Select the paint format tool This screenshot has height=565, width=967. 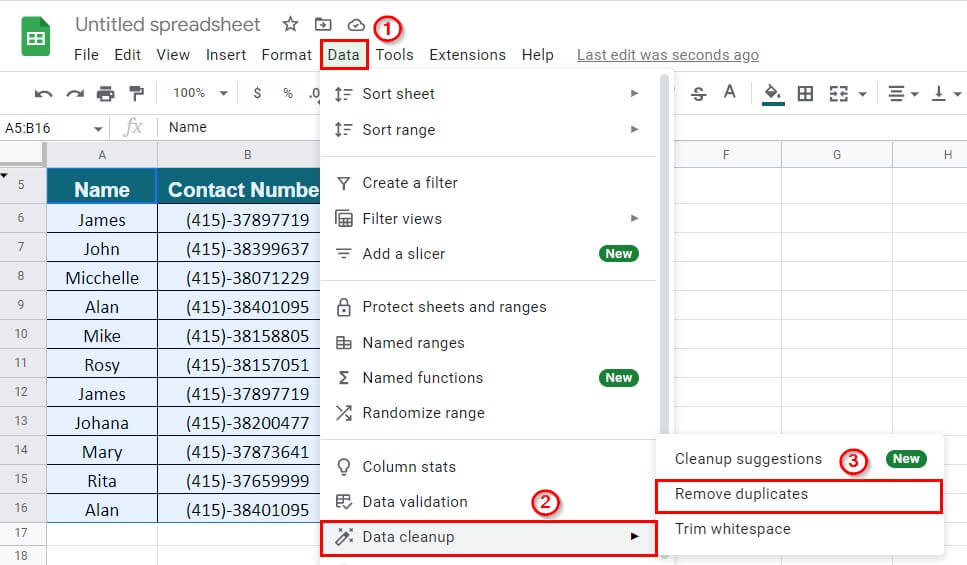coord(136,94)
